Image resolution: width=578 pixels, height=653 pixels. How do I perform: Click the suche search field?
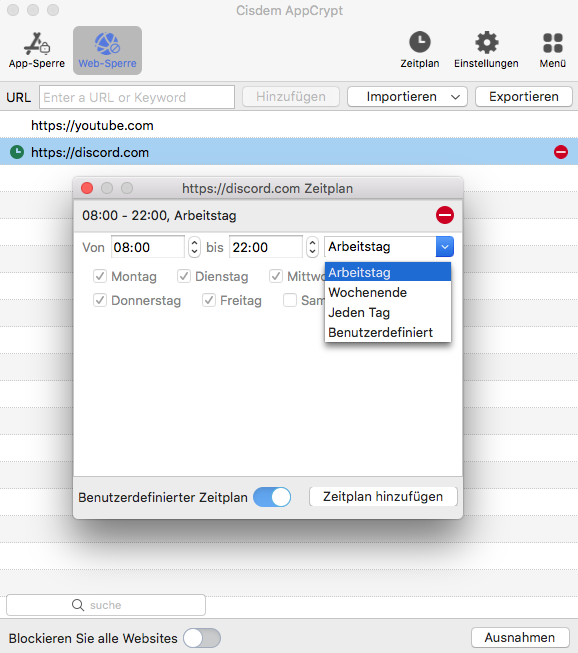pyautogui.click(x=106, y=605)
